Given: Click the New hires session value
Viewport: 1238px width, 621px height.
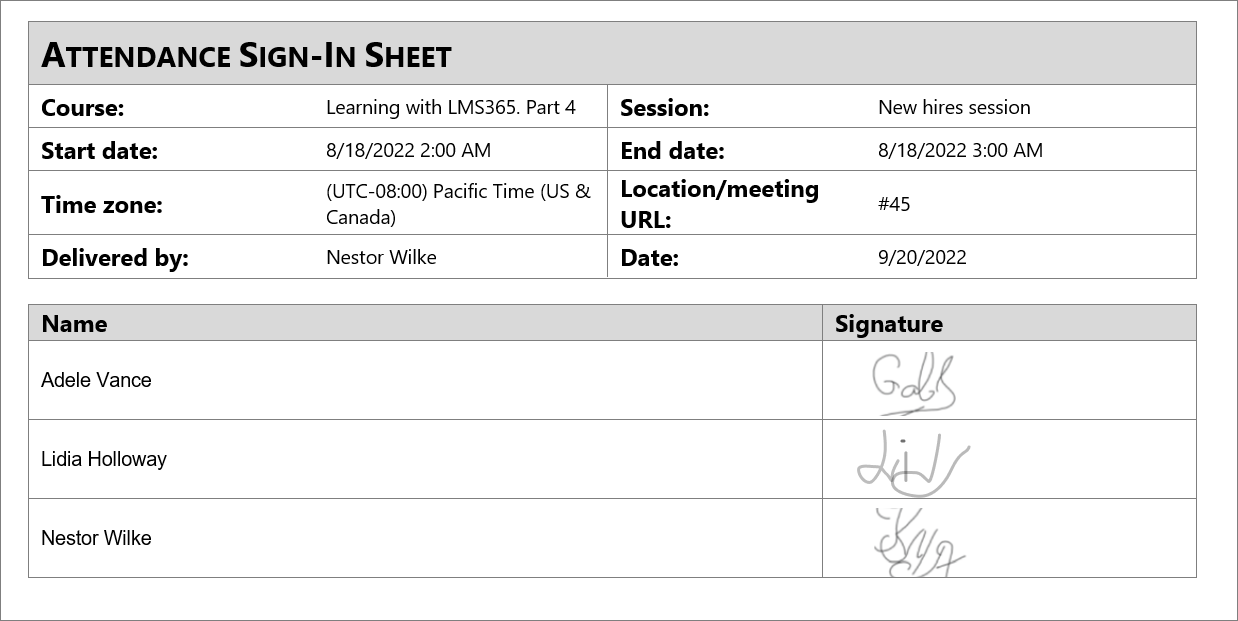Looking at the screenshot, I should tap(954, 107).
